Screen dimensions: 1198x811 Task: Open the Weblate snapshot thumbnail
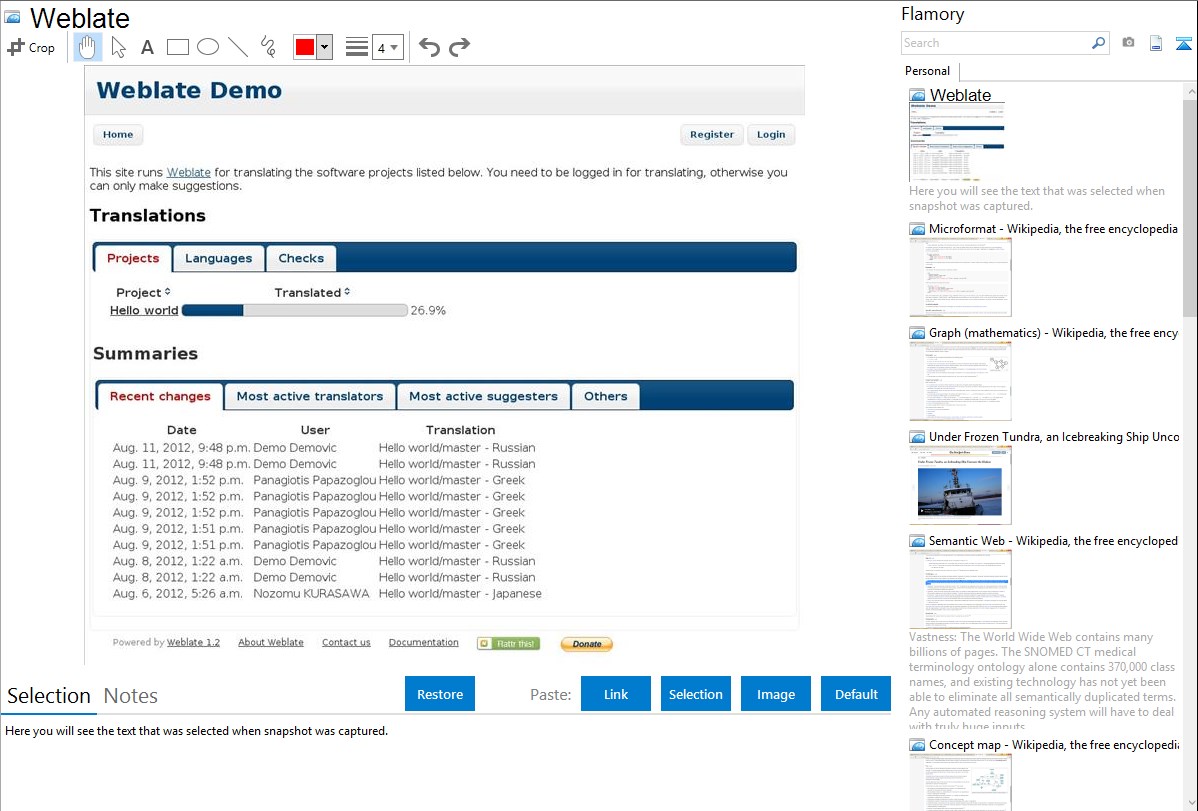(x=957, y=142)
